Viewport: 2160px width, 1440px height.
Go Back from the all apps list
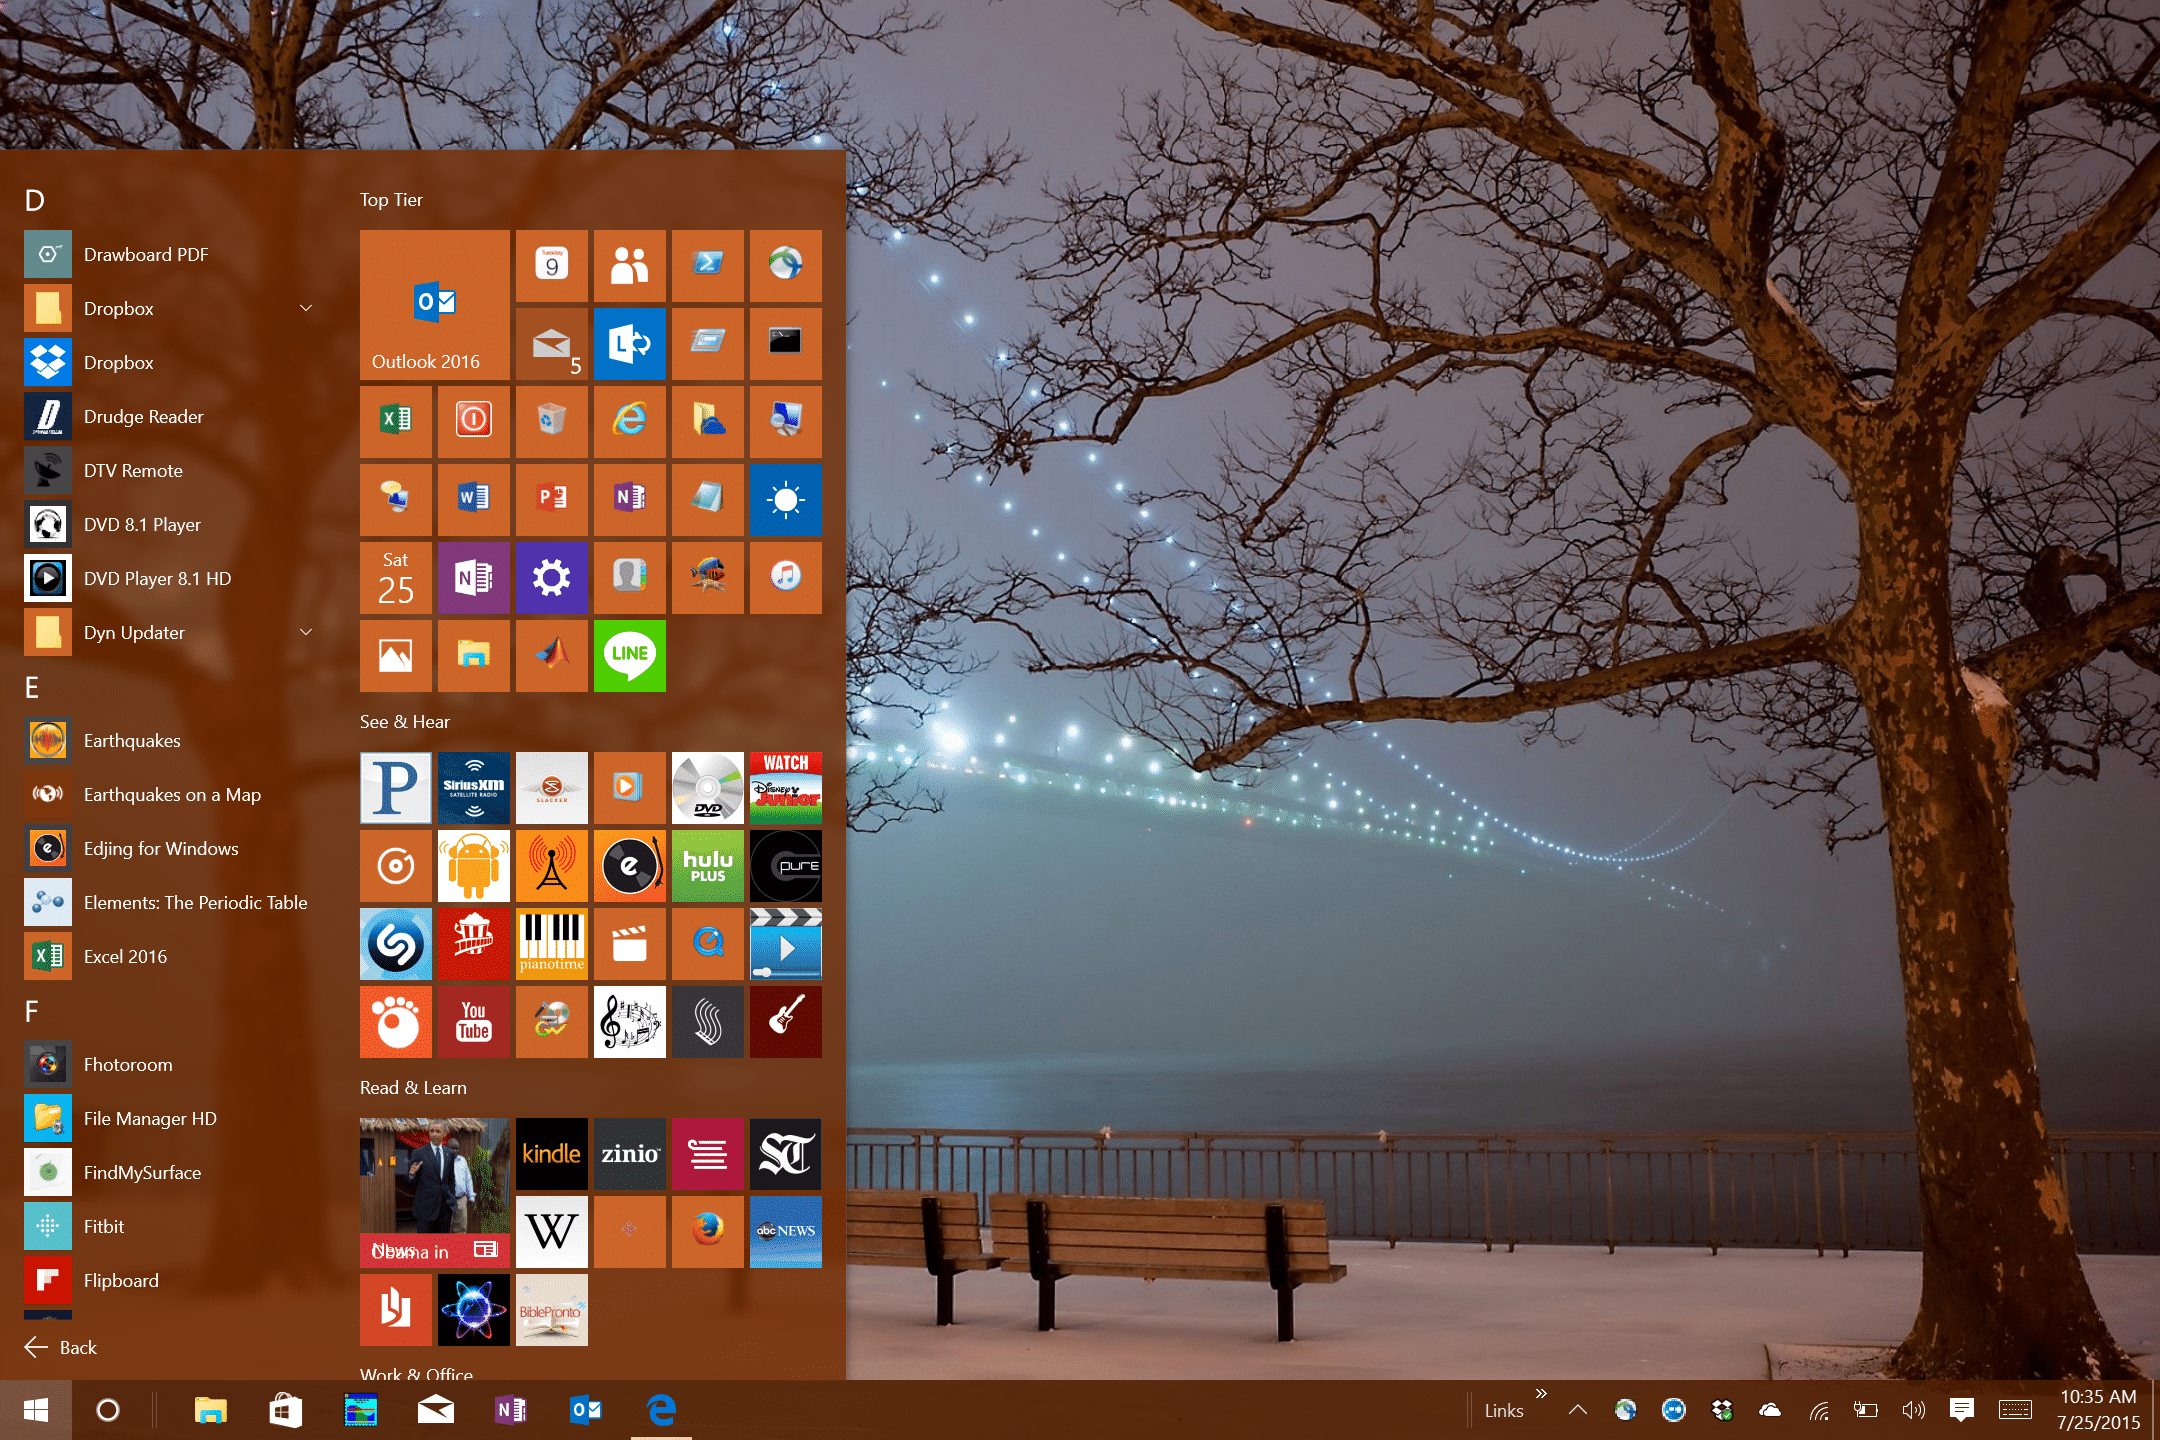[x=61, y=1347]
